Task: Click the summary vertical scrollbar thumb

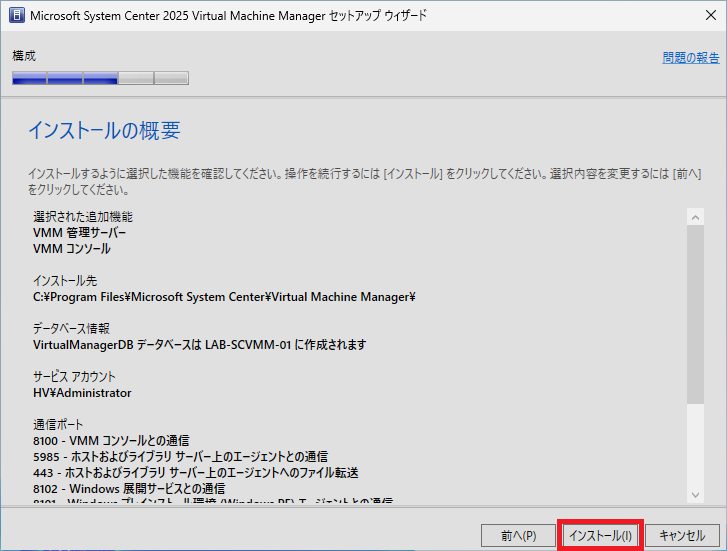Action: [x=695, y=314]
